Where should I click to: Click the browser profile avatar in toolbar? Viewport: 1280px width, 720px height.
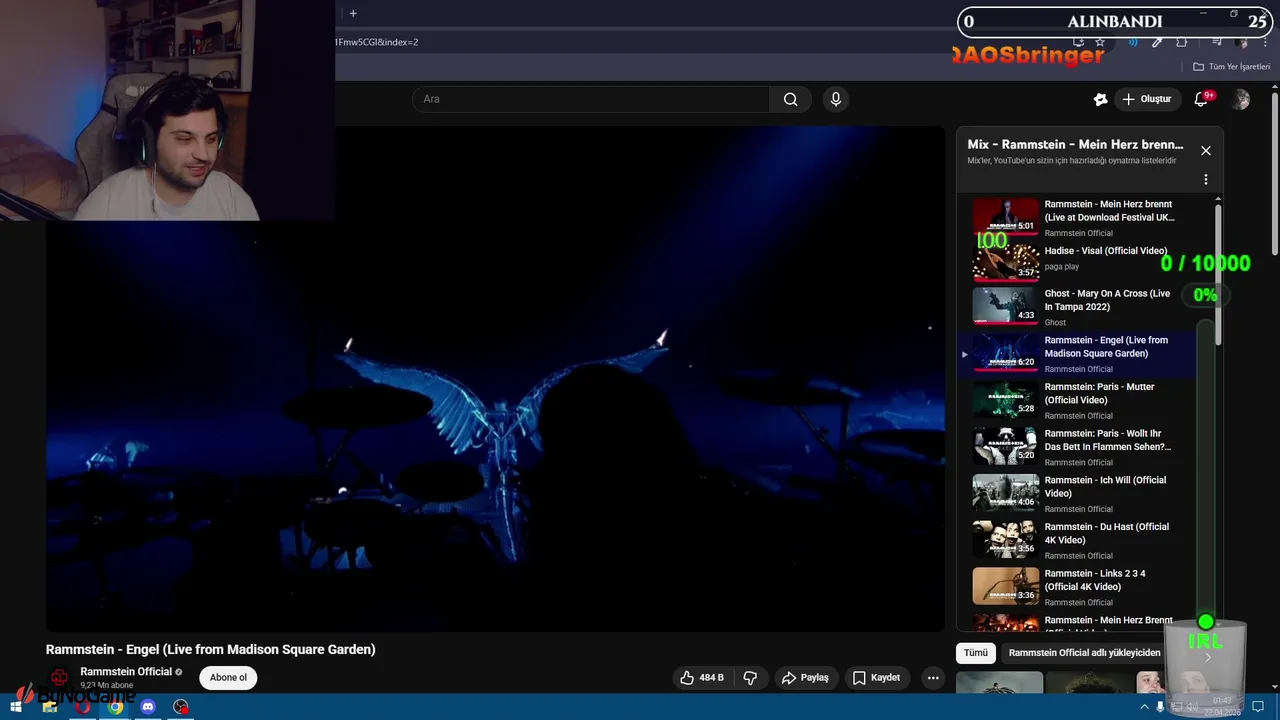(x=1242, y=42)
